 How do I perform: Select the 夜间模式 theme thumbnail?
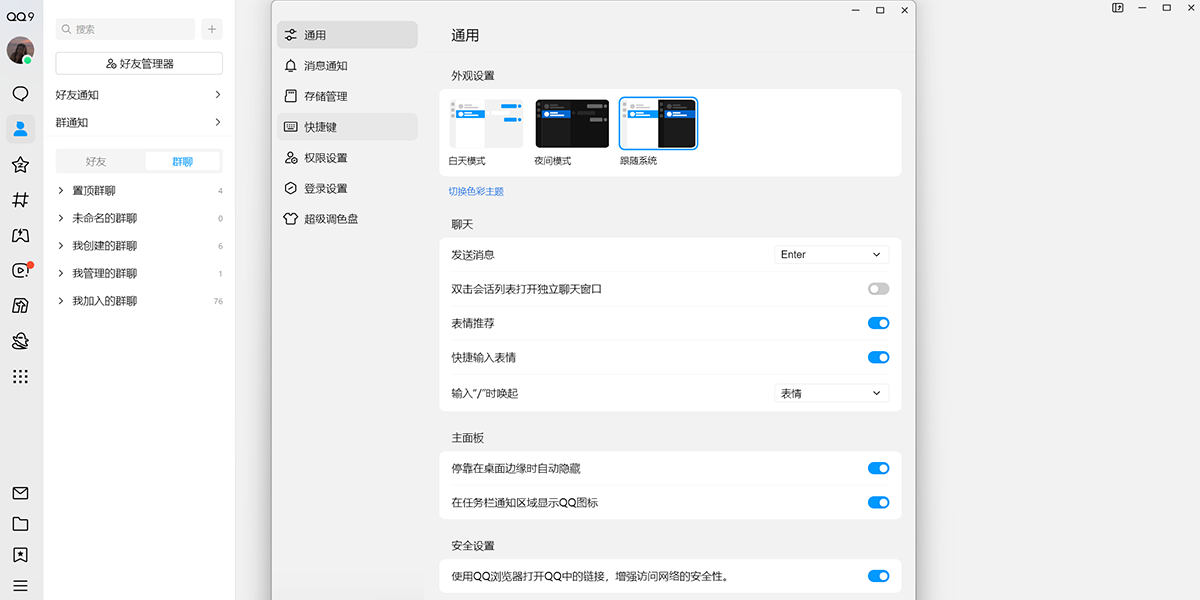[x=571, y=123]
